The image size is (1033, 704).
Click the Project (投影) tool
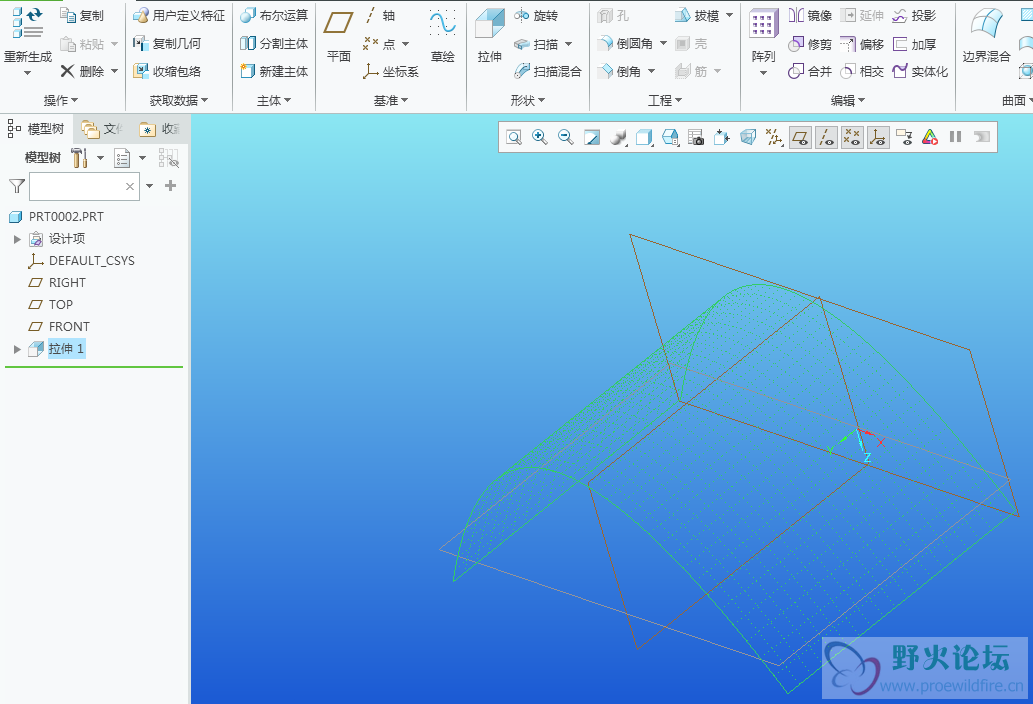(x=914, y=15)
